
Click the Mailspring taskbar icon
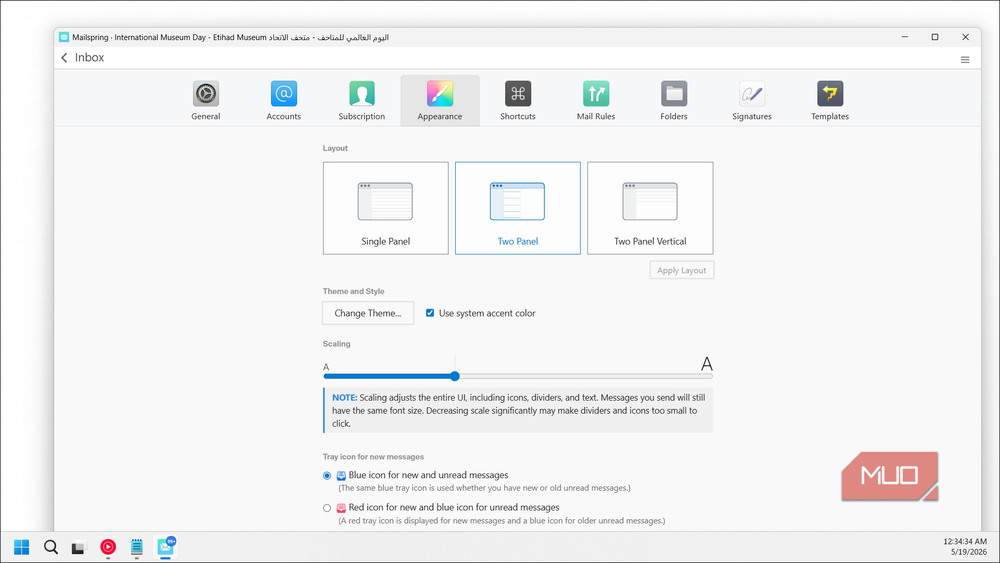[166, 546]
